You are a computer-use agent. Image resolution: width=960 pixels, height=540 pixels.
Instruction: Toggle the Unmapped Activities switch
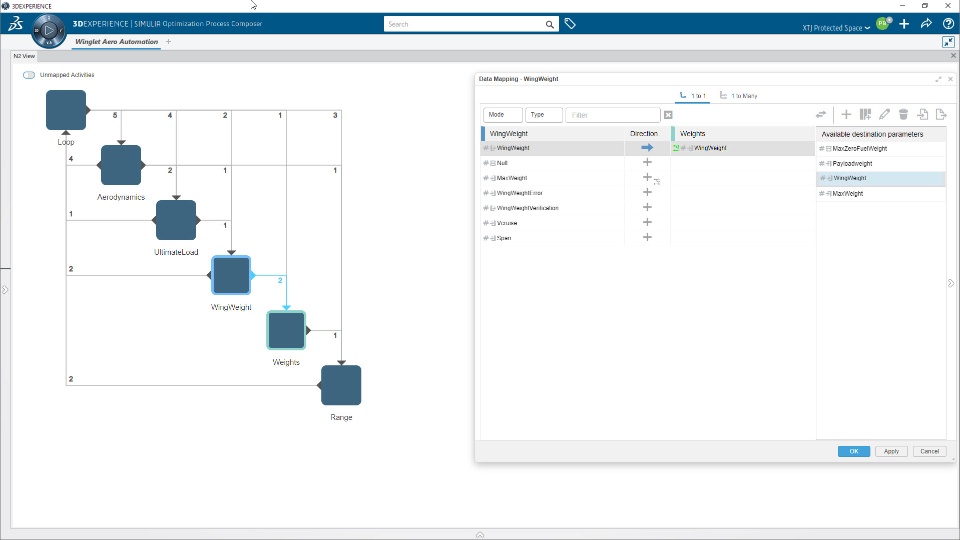pyautogui.click(x=29, y=75)
